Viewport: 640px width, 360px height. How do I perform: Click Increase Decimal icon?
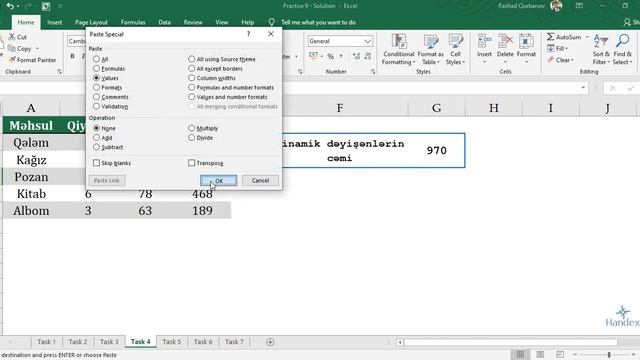[356, 56]
